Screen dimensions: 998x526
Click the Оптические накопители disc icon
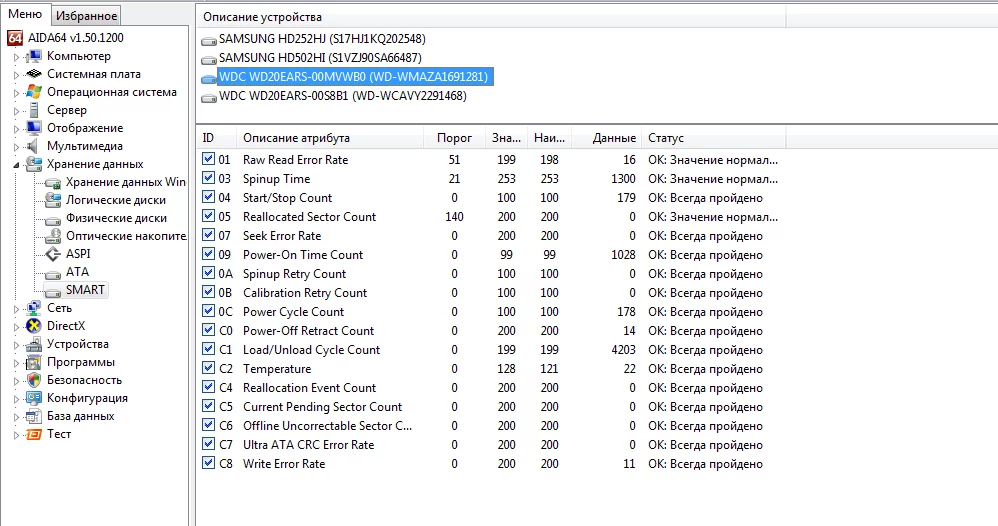tap(53, 236)
